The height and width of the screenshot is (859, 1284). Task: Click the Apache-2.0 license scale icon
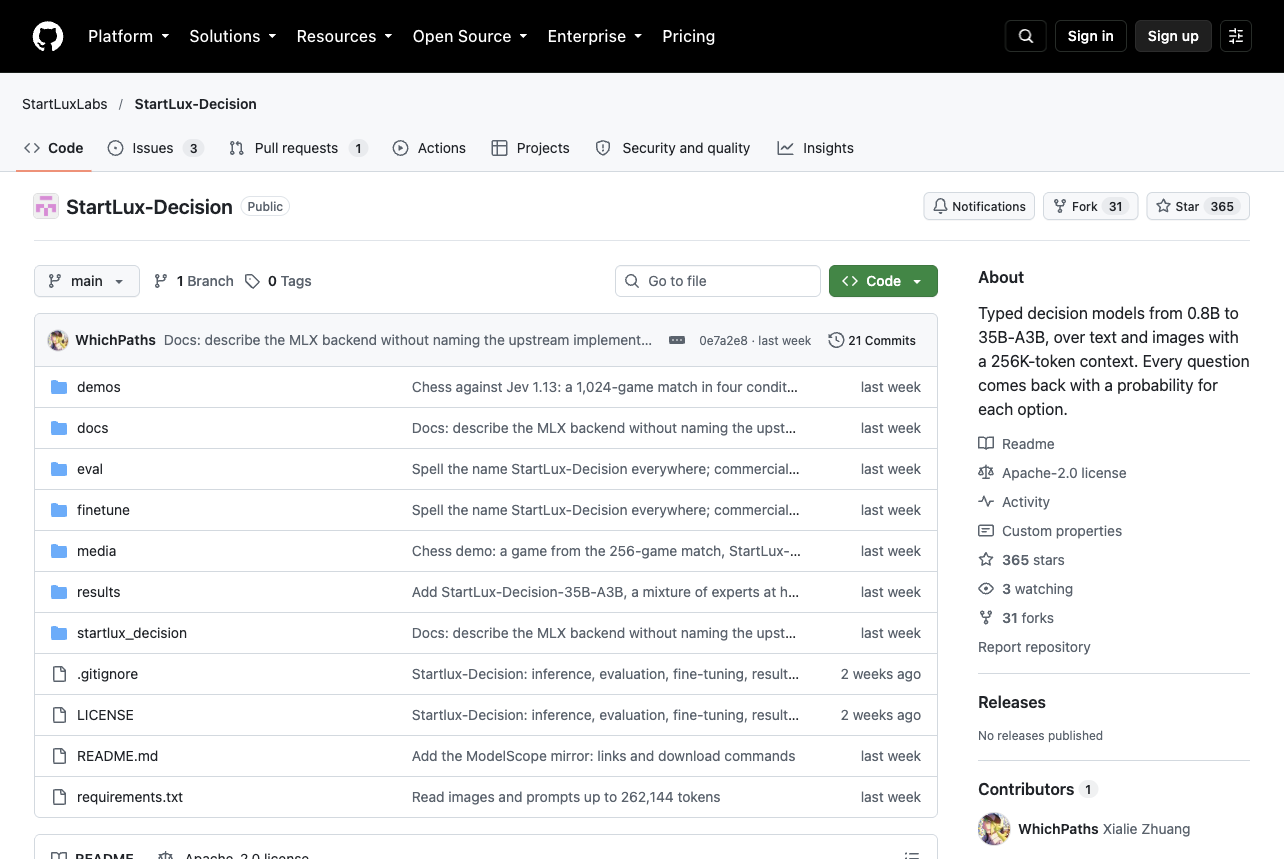[x=986, y=473]
